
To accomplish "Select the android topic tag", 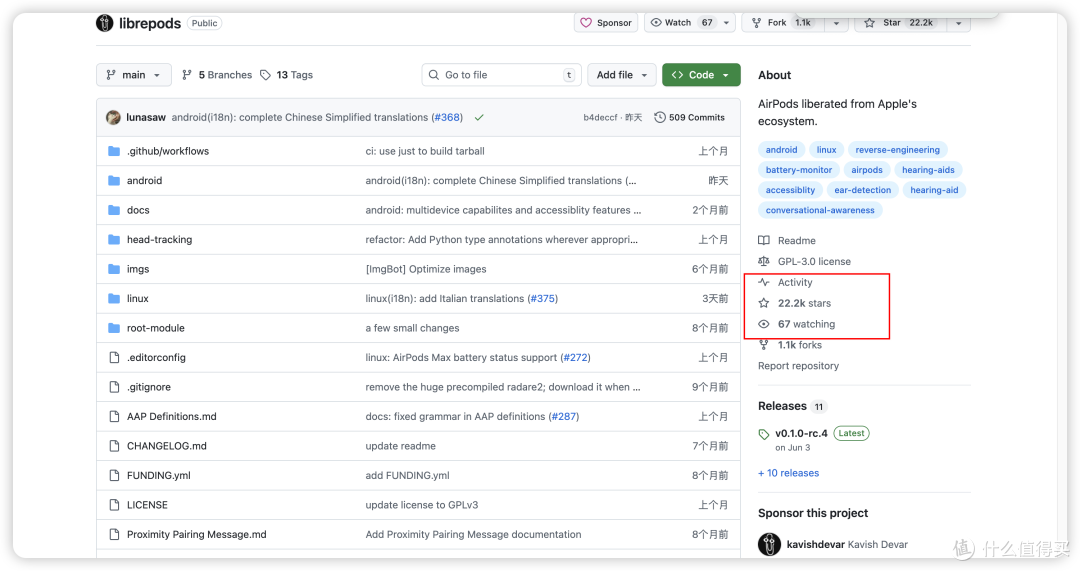I will pos(781,150).
